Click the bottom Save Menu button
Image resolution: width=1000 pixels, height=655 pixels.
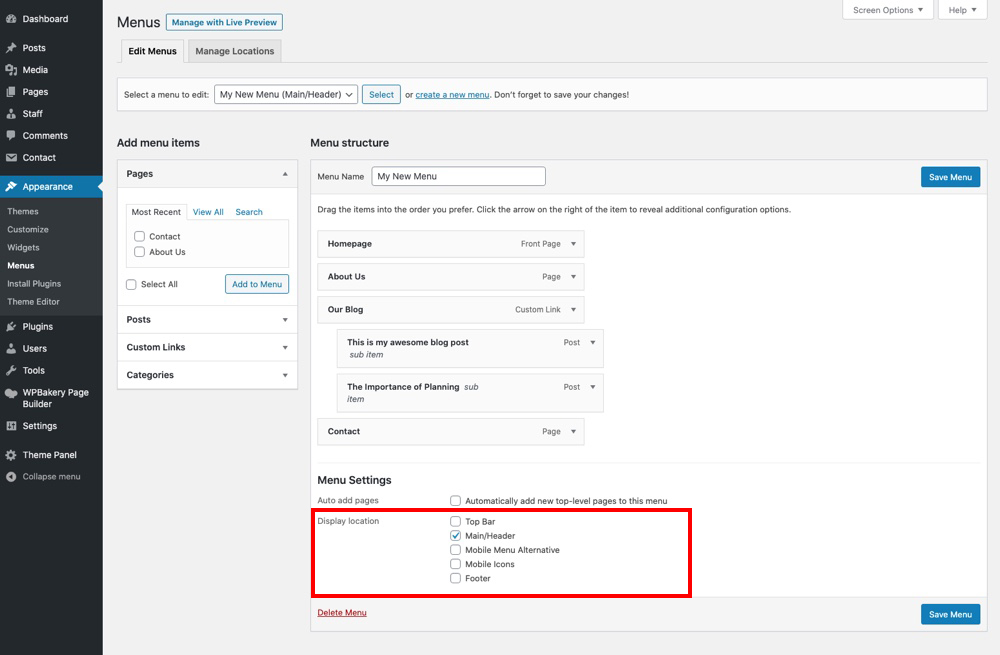(950, 615)
